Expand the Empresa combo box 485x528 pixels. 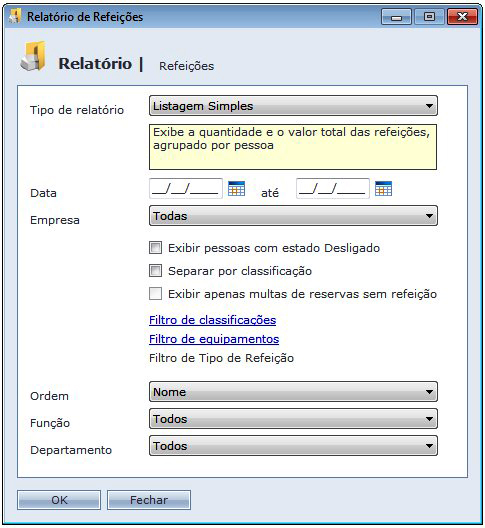(293, 216)
